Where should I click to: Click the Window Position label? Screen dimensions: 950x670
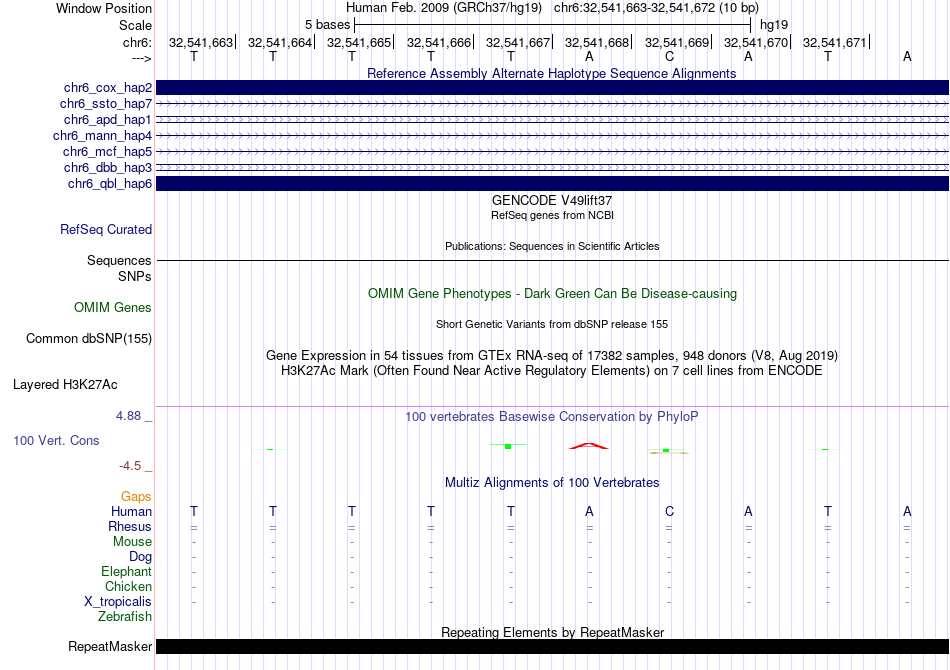(104, 9)
